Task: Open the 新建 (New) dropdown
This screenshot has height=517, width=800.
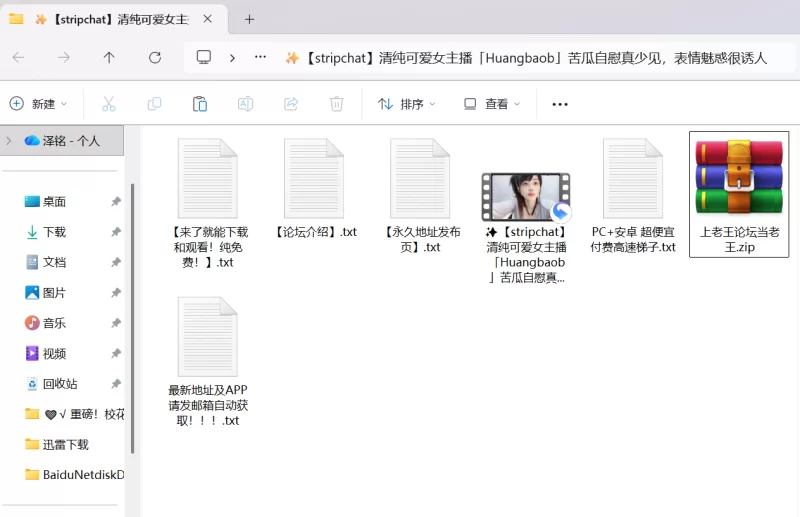Action: tap(38, 104)
